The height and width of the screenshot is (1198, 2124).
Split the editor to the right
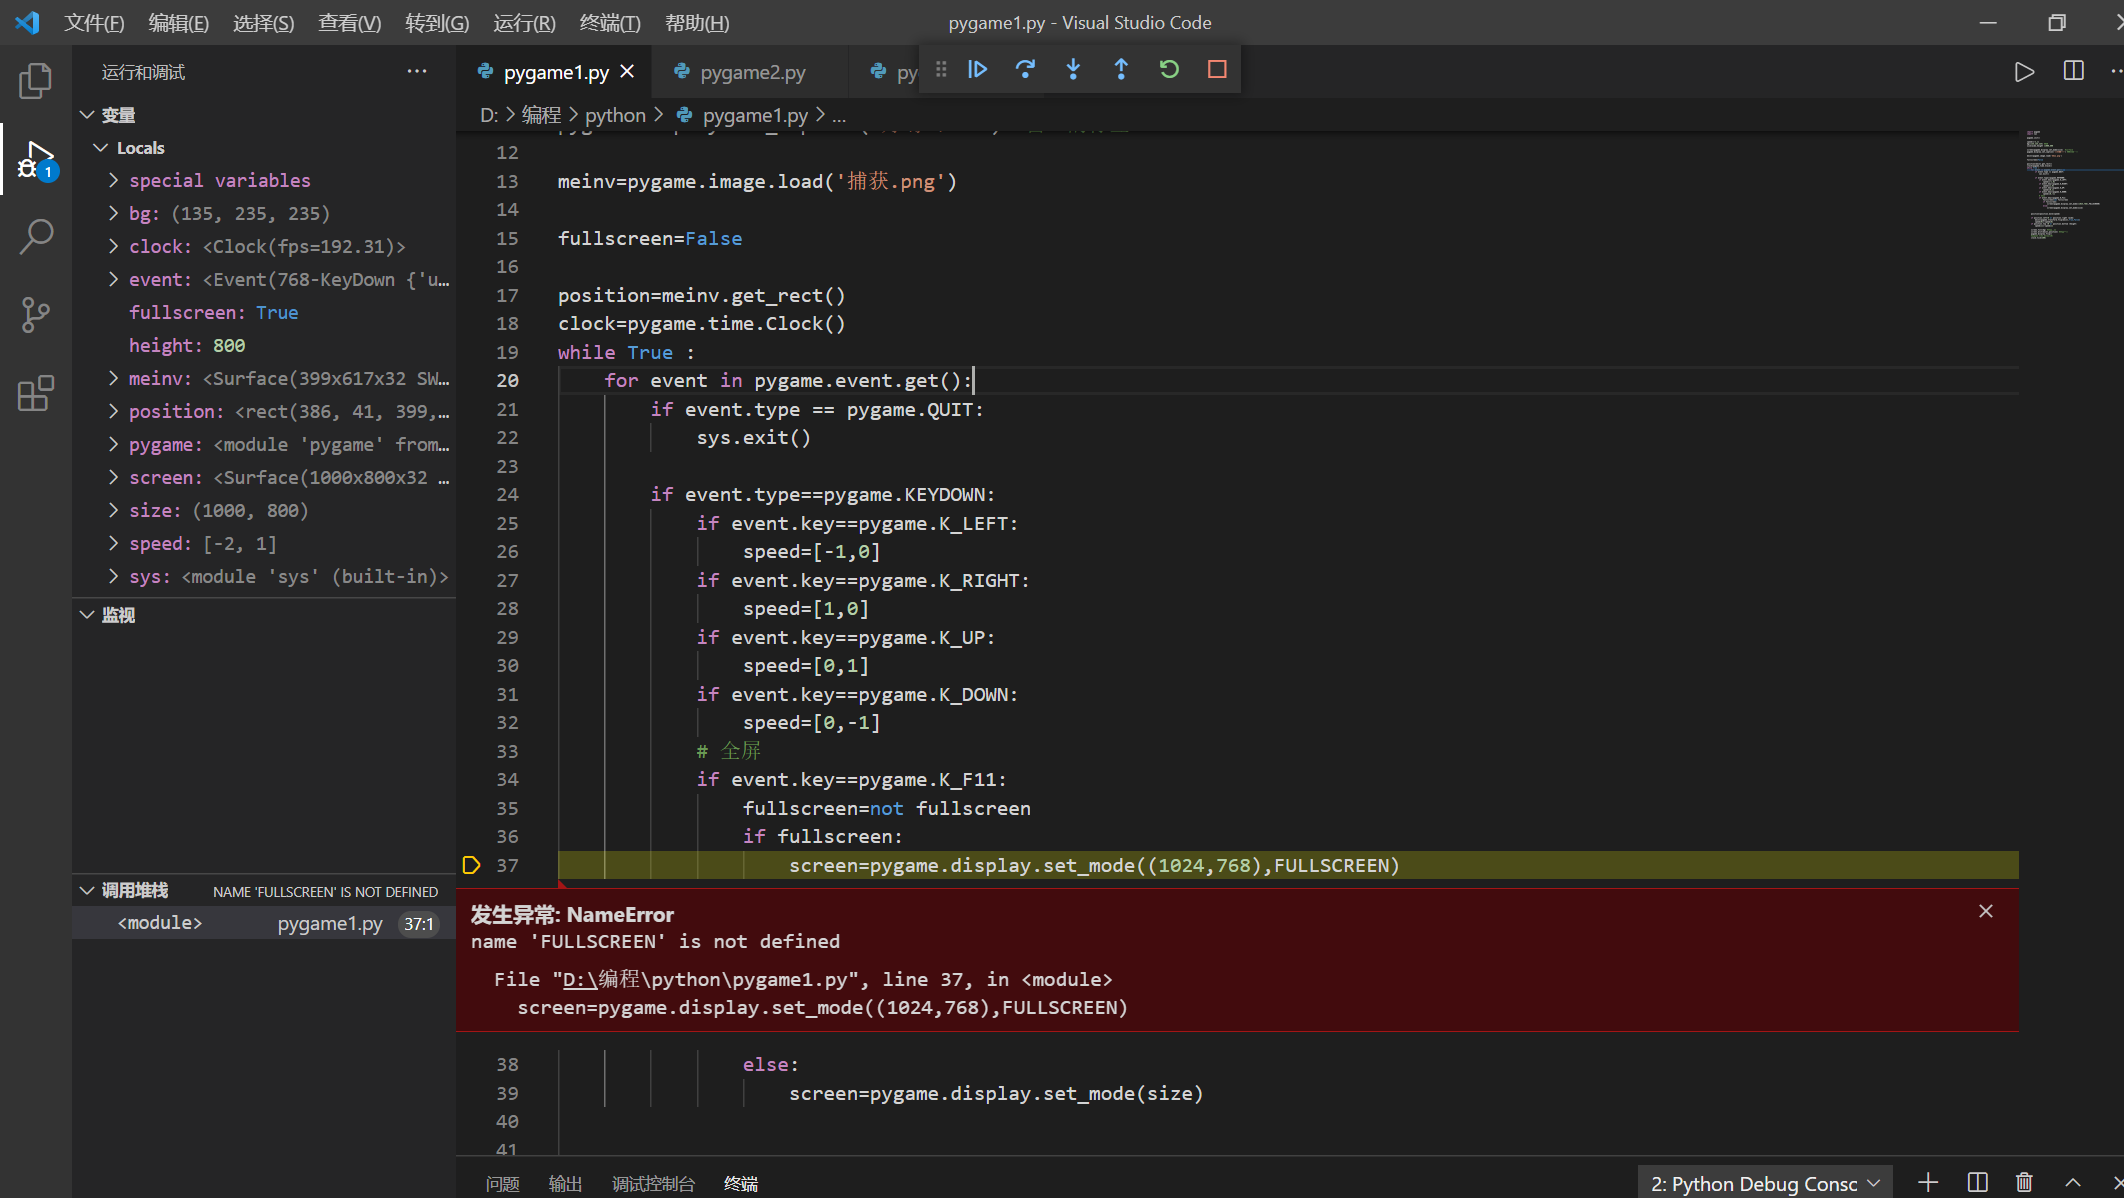[2074, 72]
